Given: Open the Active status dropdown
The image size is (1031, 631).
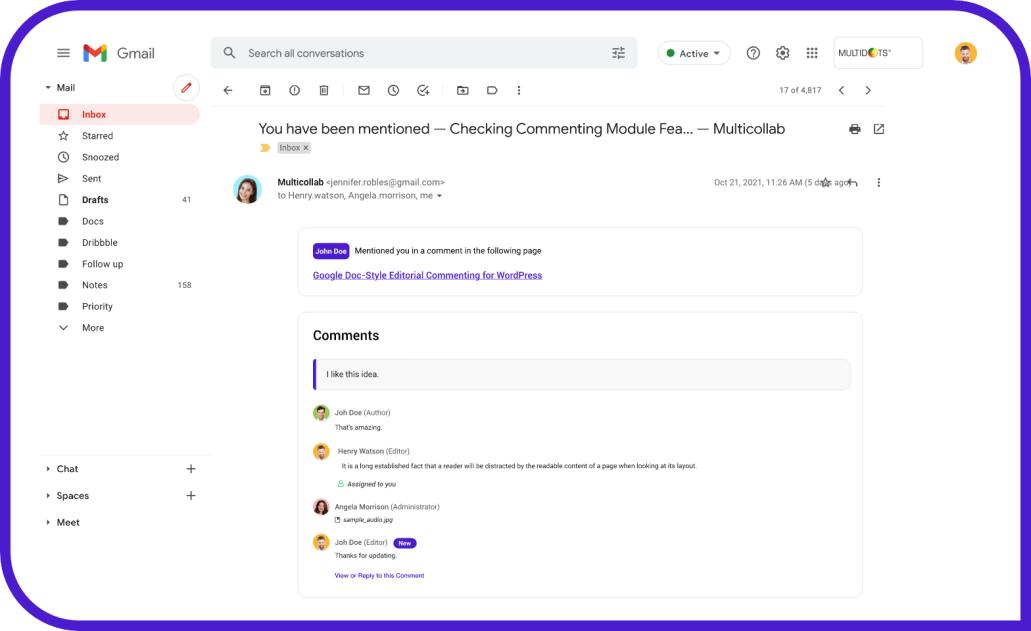Looking at the screenshot, I should [694, 53].
